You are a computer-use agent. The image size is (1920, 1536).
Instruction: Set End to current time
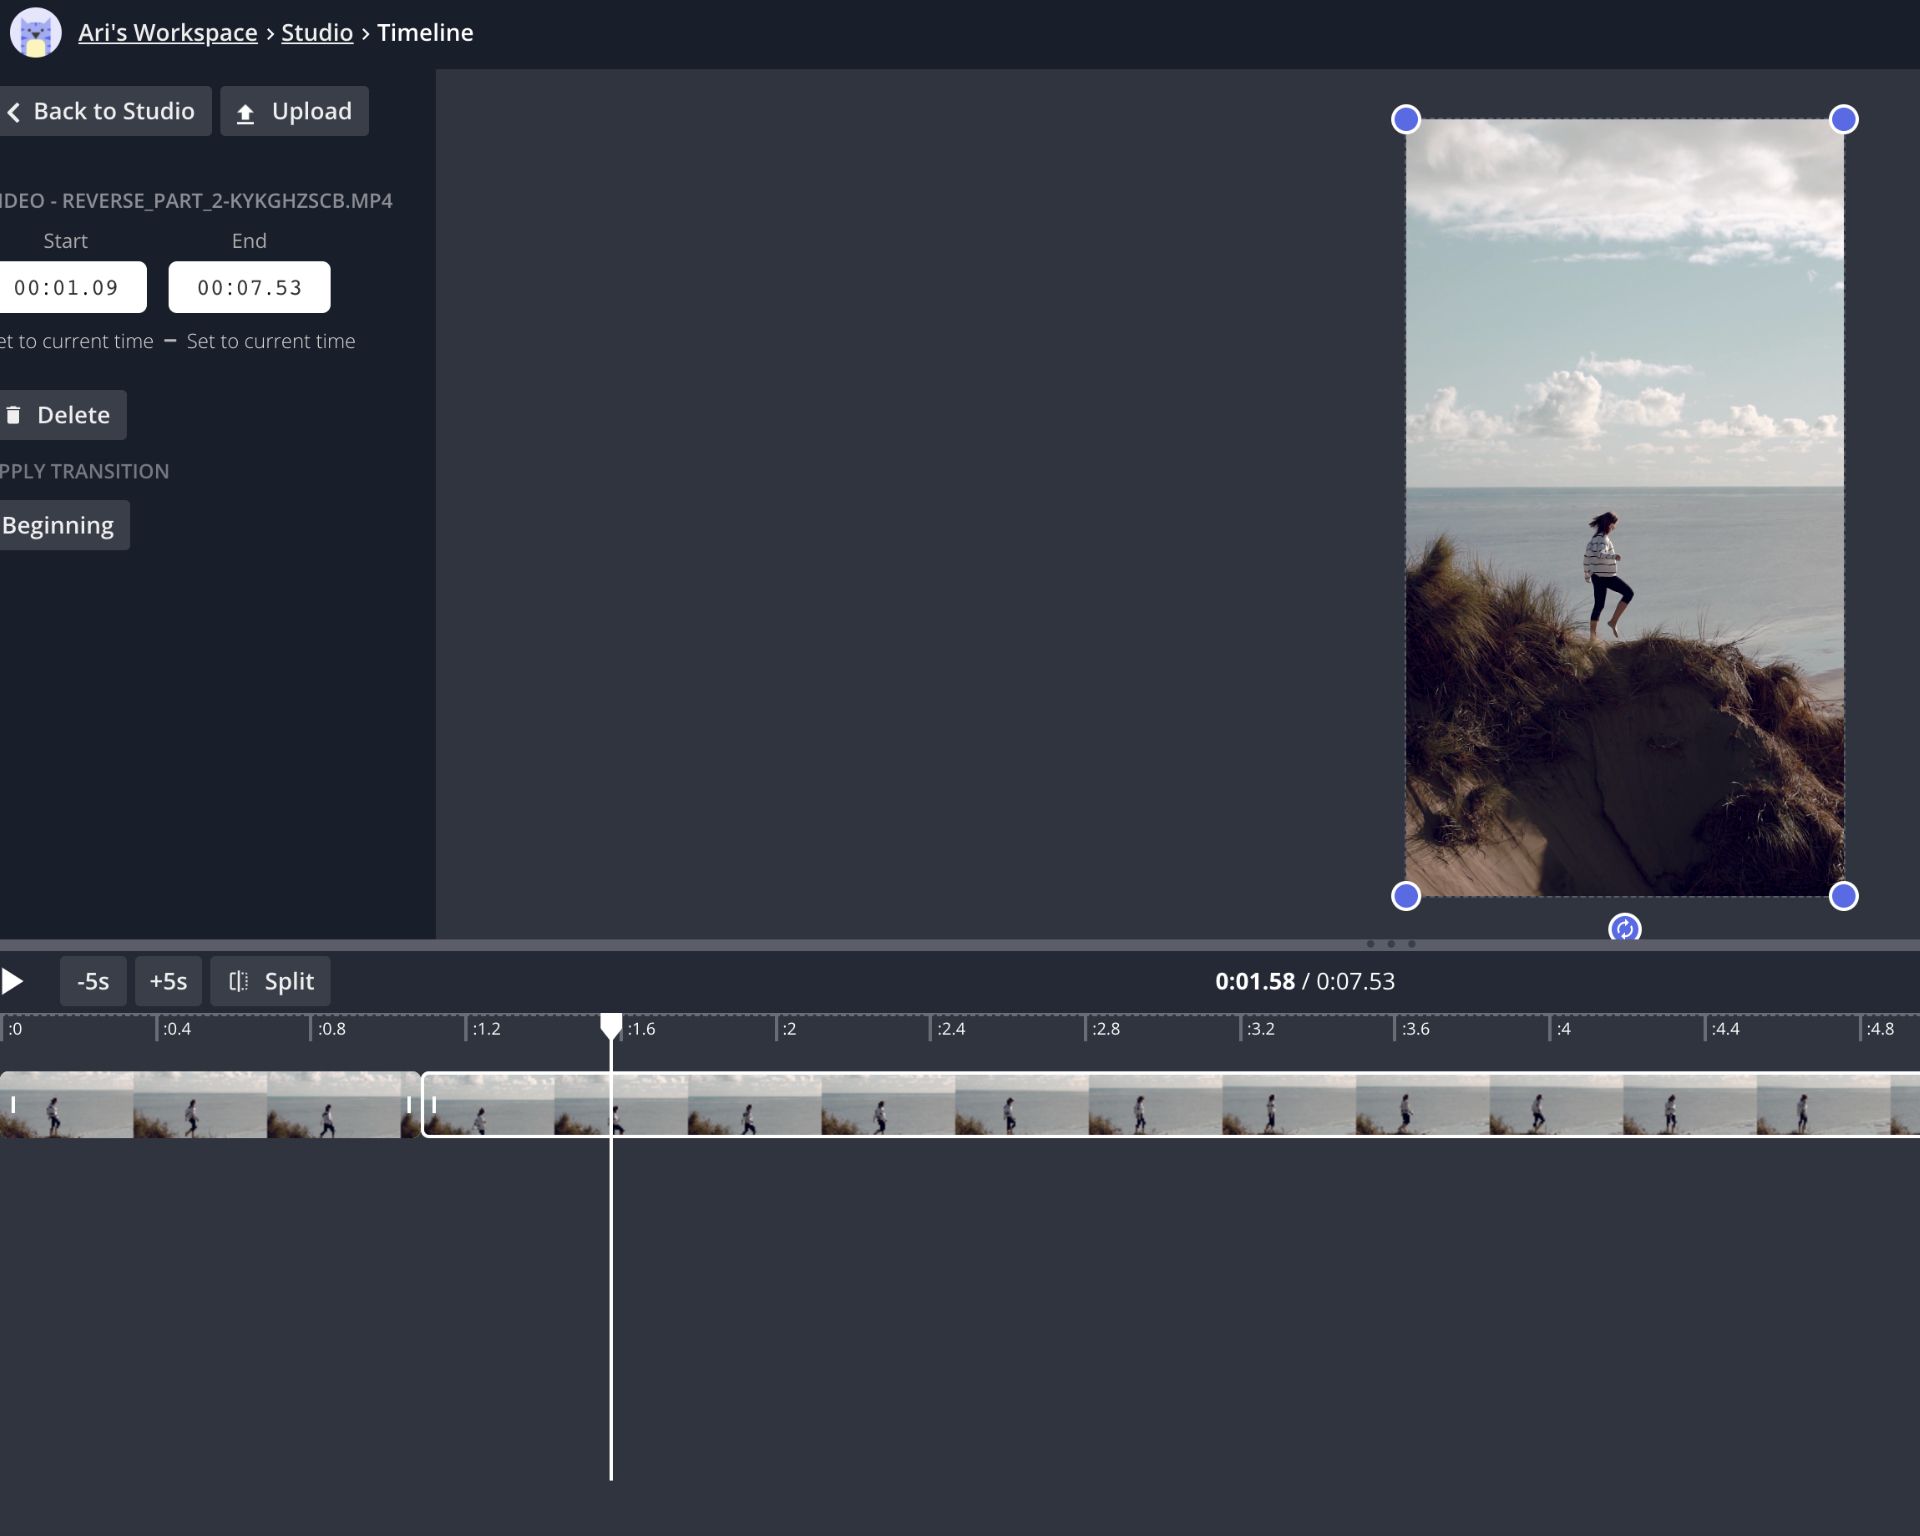[270, 341]
